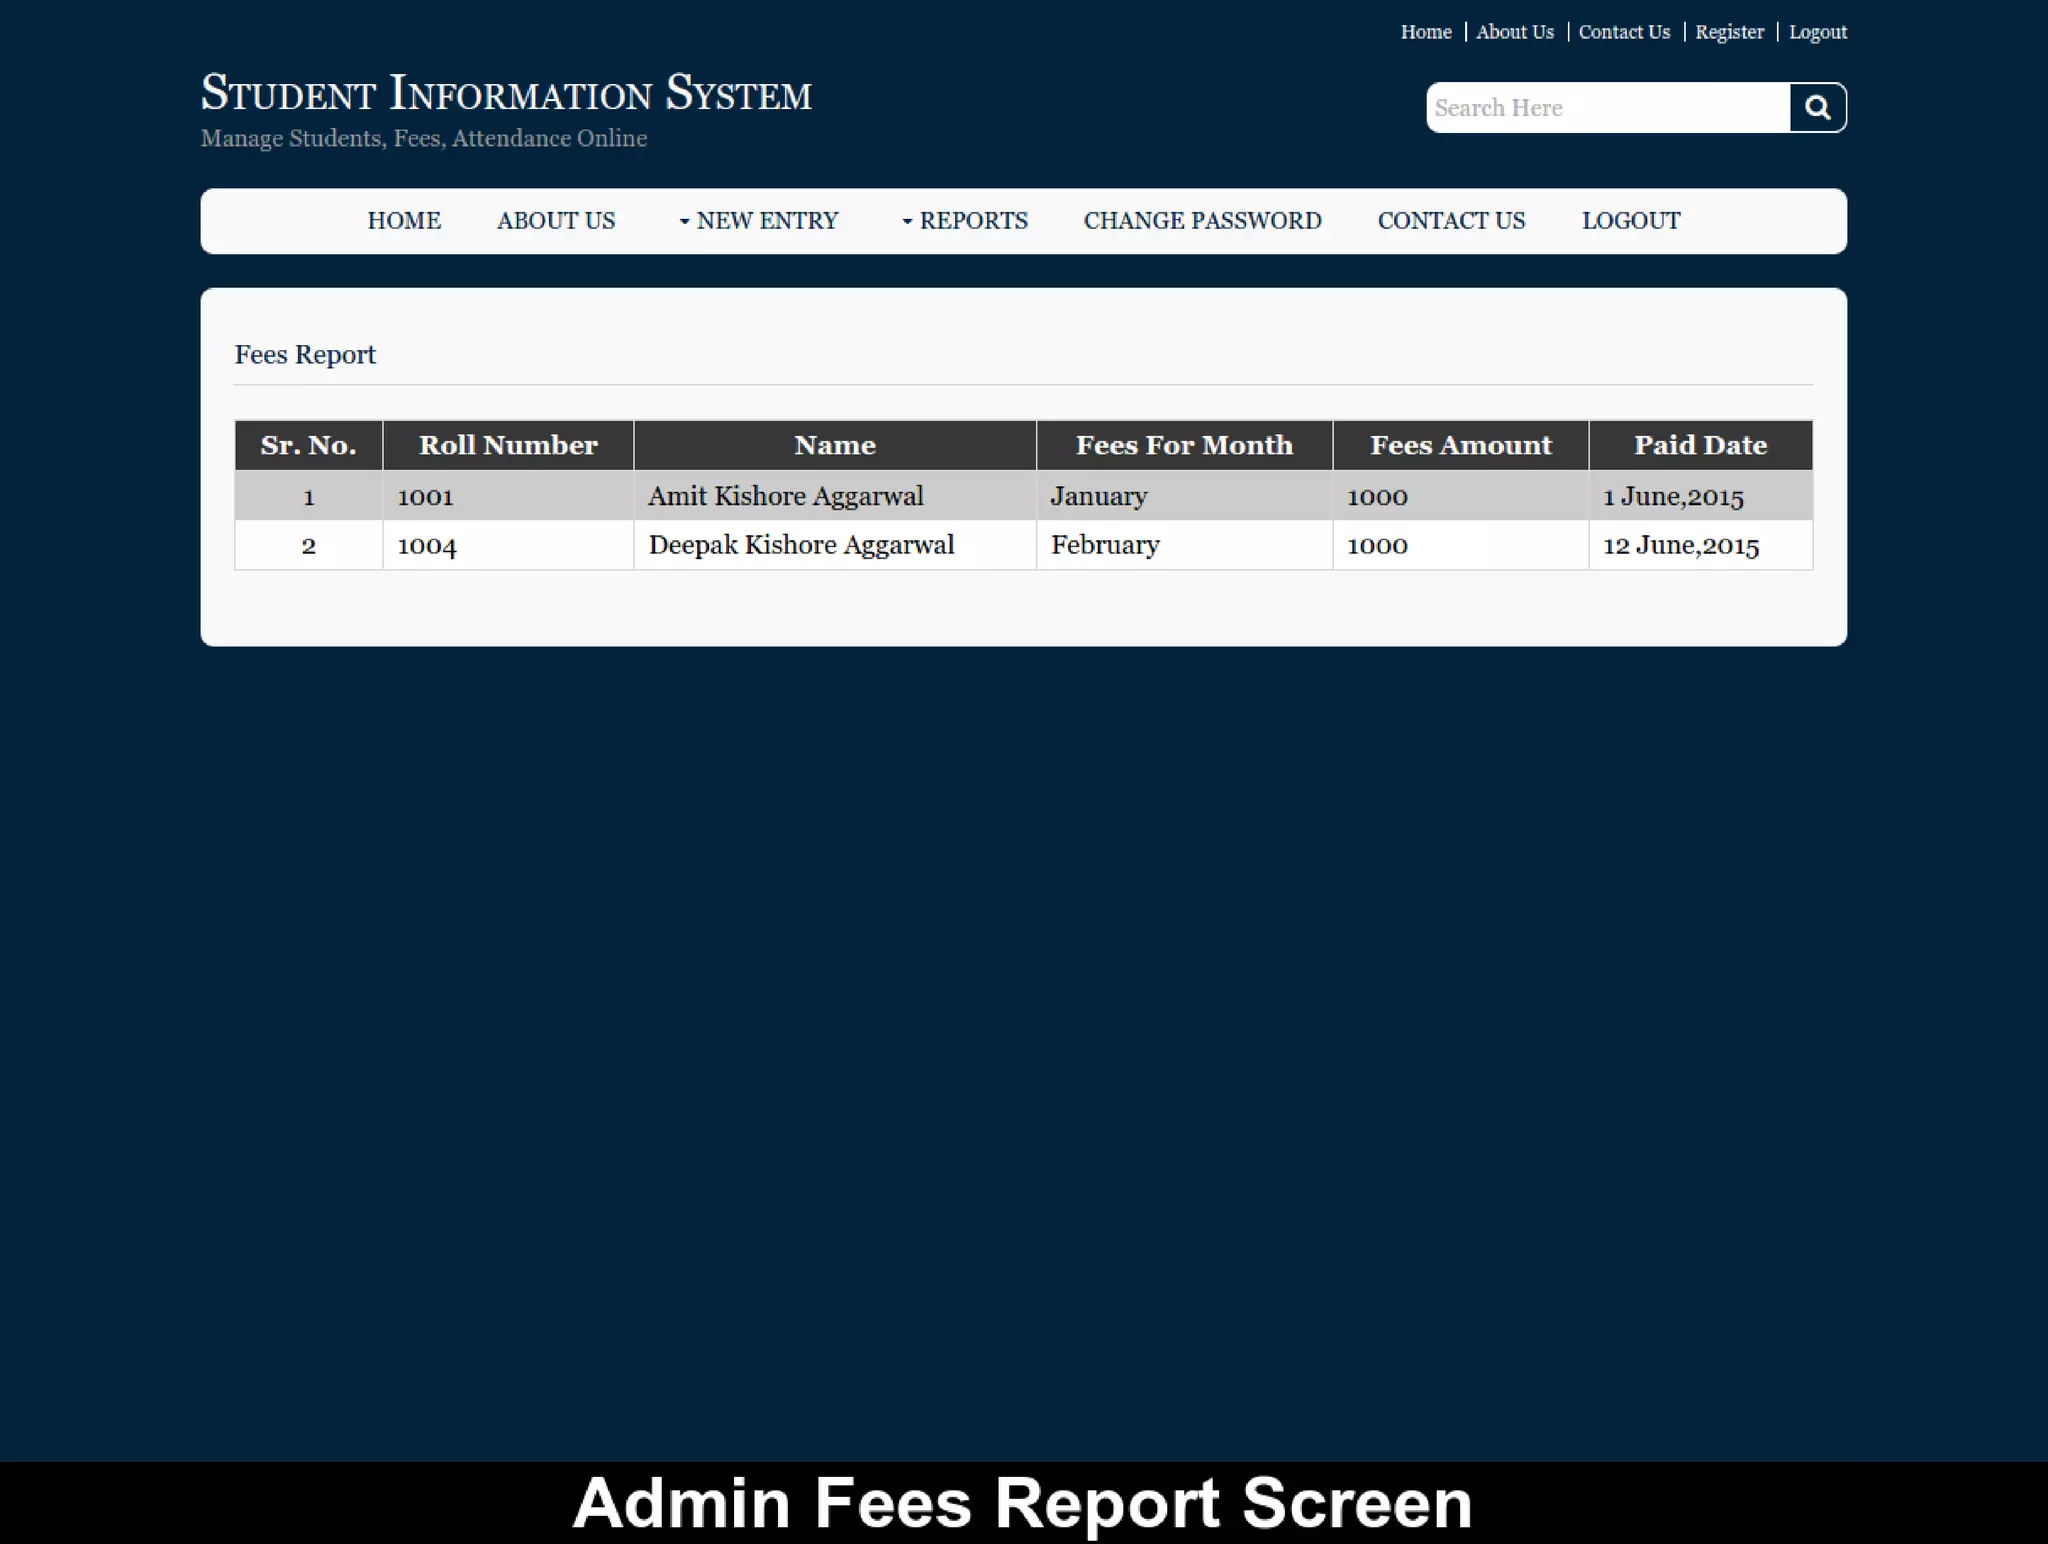Click the February month cell

pos(1185,545)
